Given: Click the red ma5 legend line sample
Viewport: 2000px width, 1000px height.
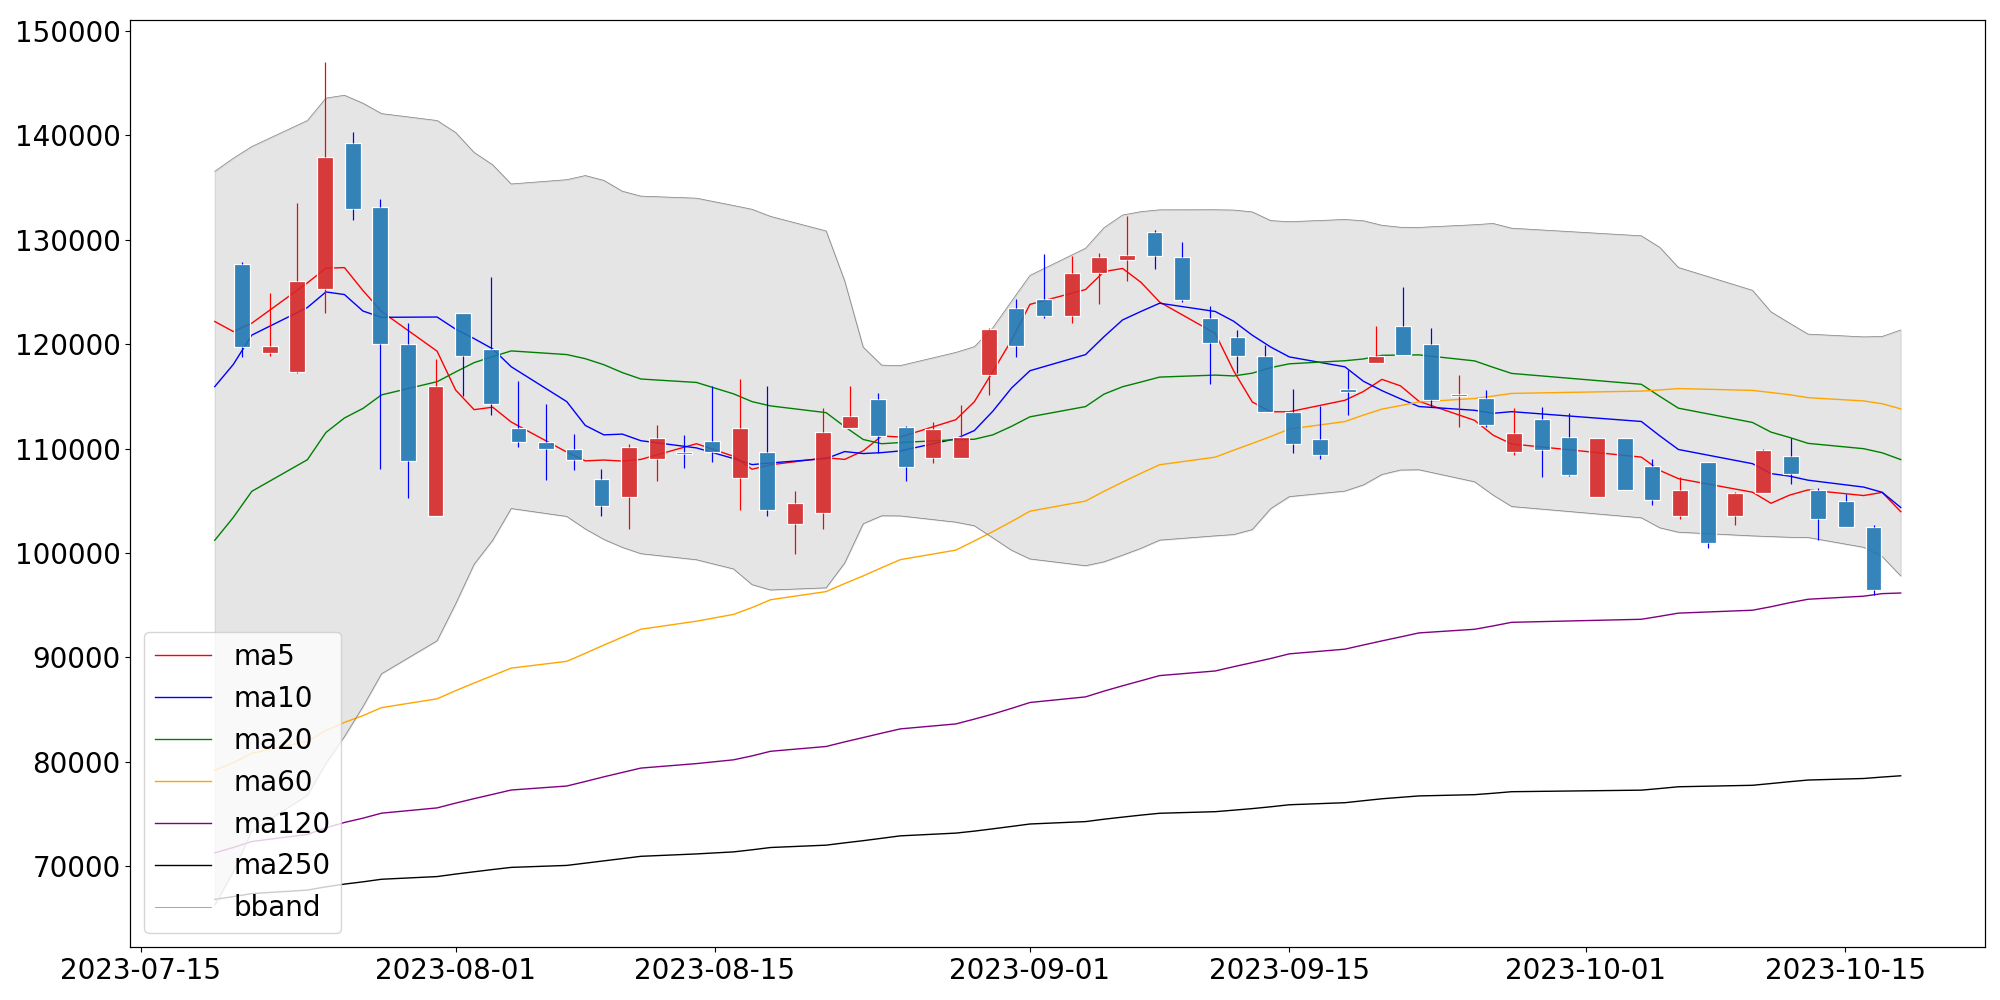Looking at the screenshot, I should coord(184,656).
